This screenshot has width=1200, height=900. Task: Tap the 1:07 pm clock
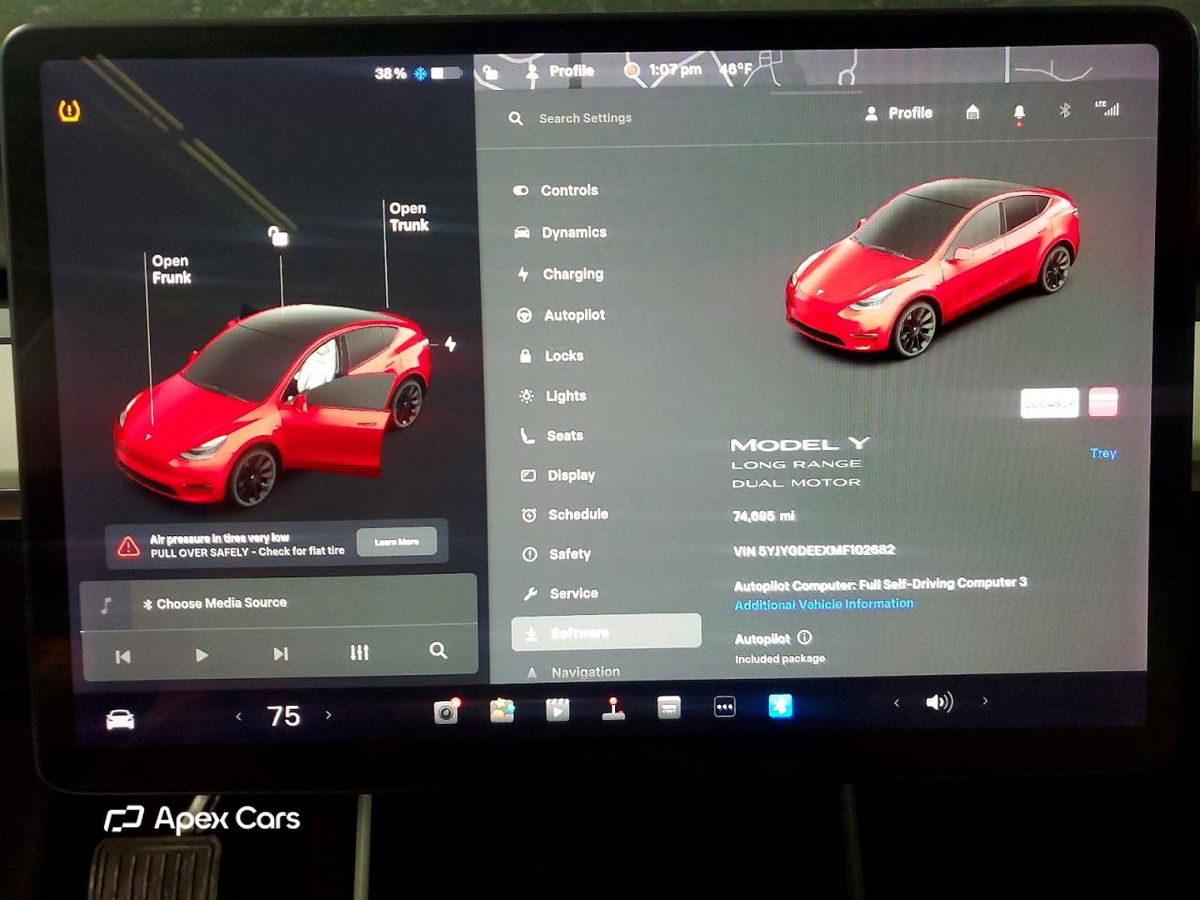pyautogui.click(x=675, y=71)
